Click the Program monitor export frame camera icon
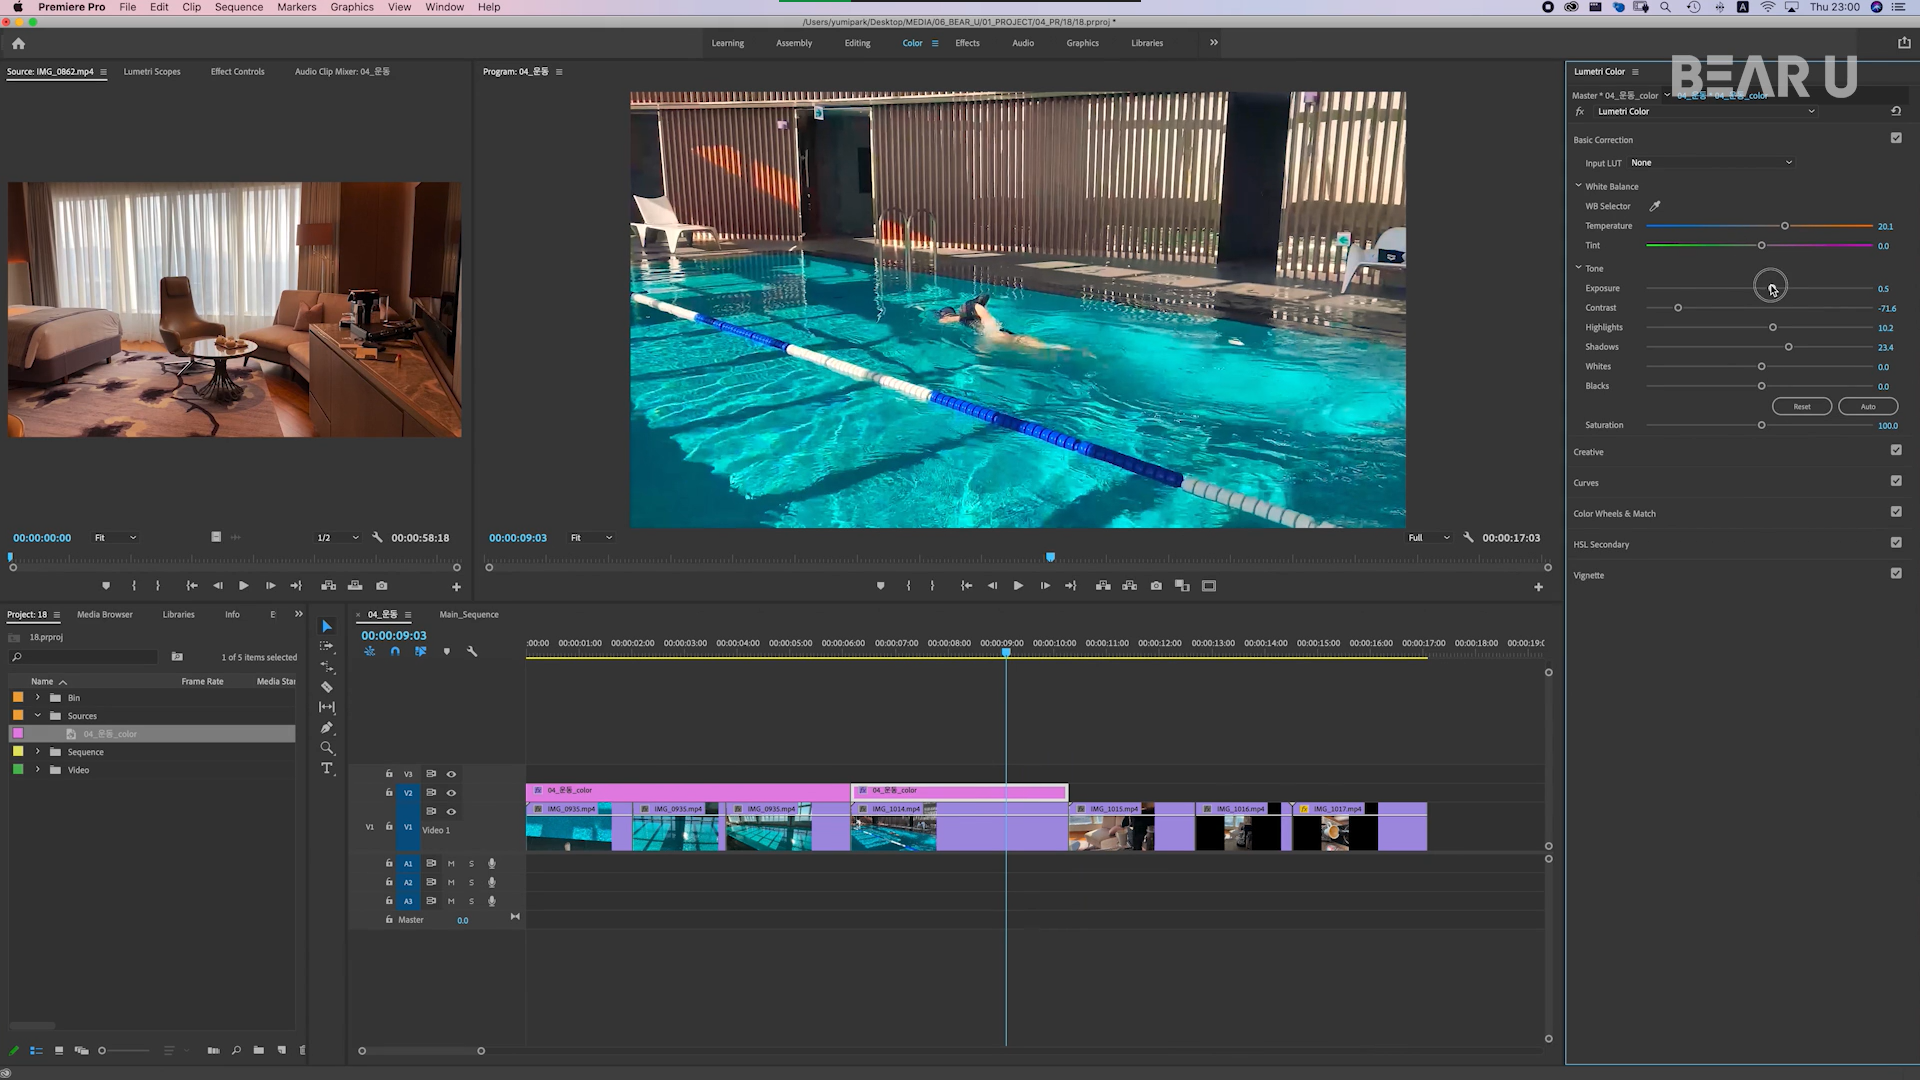 point(1156,586)
